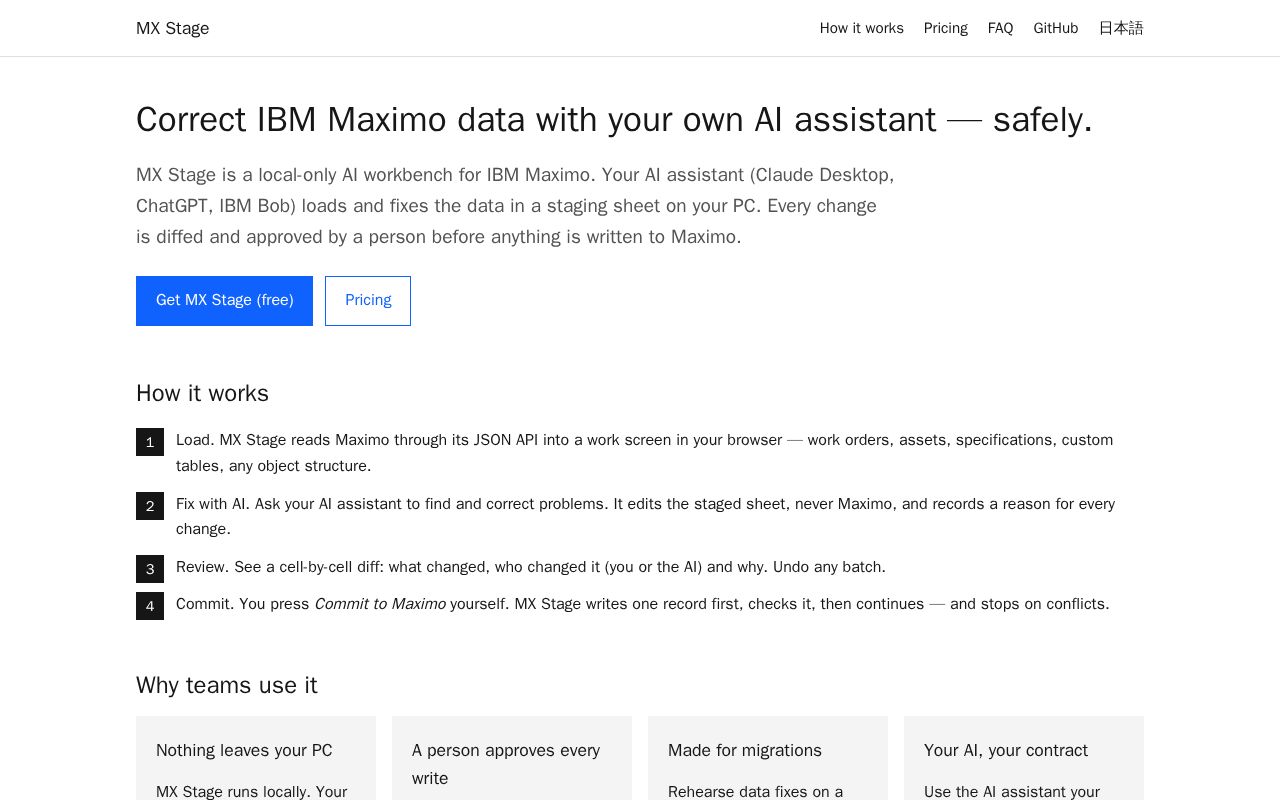Select step number 1 badge for Load
Viewport: 1280px width, 800px height.
(x=150, y=442)
